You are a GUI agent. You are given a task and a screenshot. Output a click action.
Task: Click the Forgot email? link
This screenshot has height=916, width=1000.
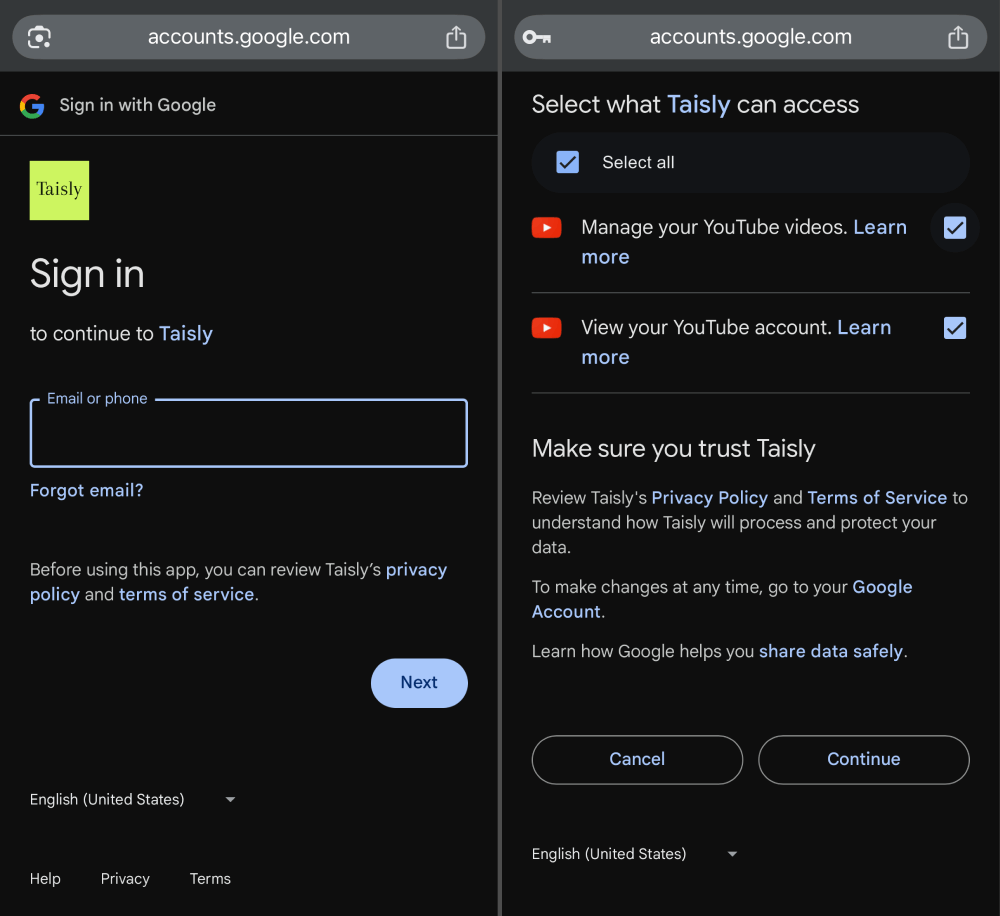tap(87, 490)
